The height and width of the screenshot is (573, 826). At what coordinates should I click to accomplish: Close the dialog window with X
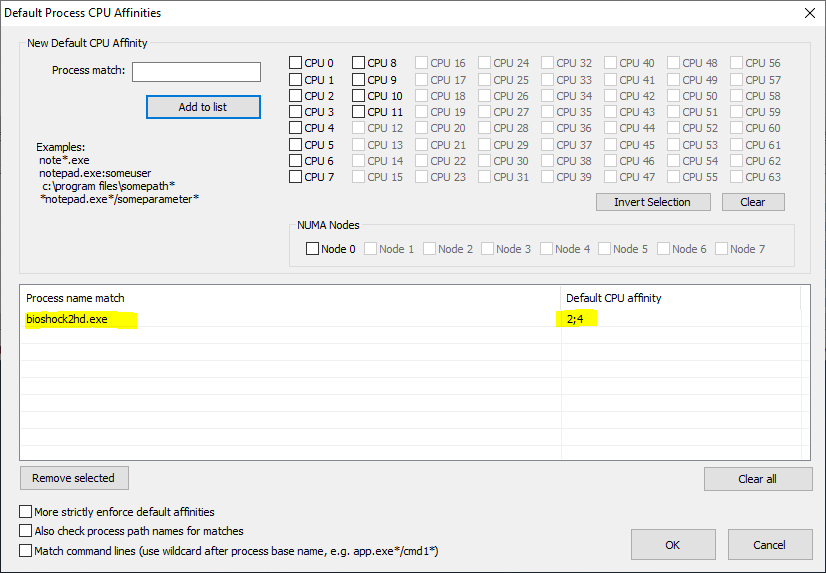coord(808,13)
